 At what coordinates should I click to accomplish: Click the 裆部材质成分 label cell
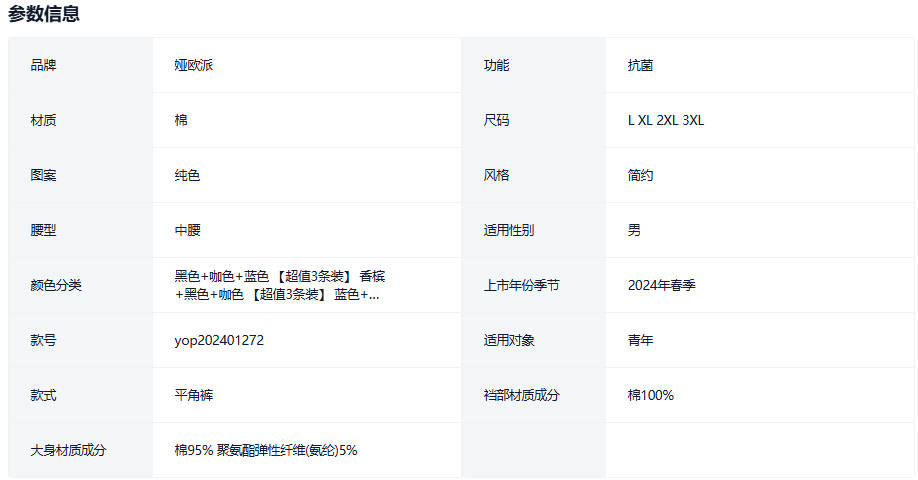point(521,395)
